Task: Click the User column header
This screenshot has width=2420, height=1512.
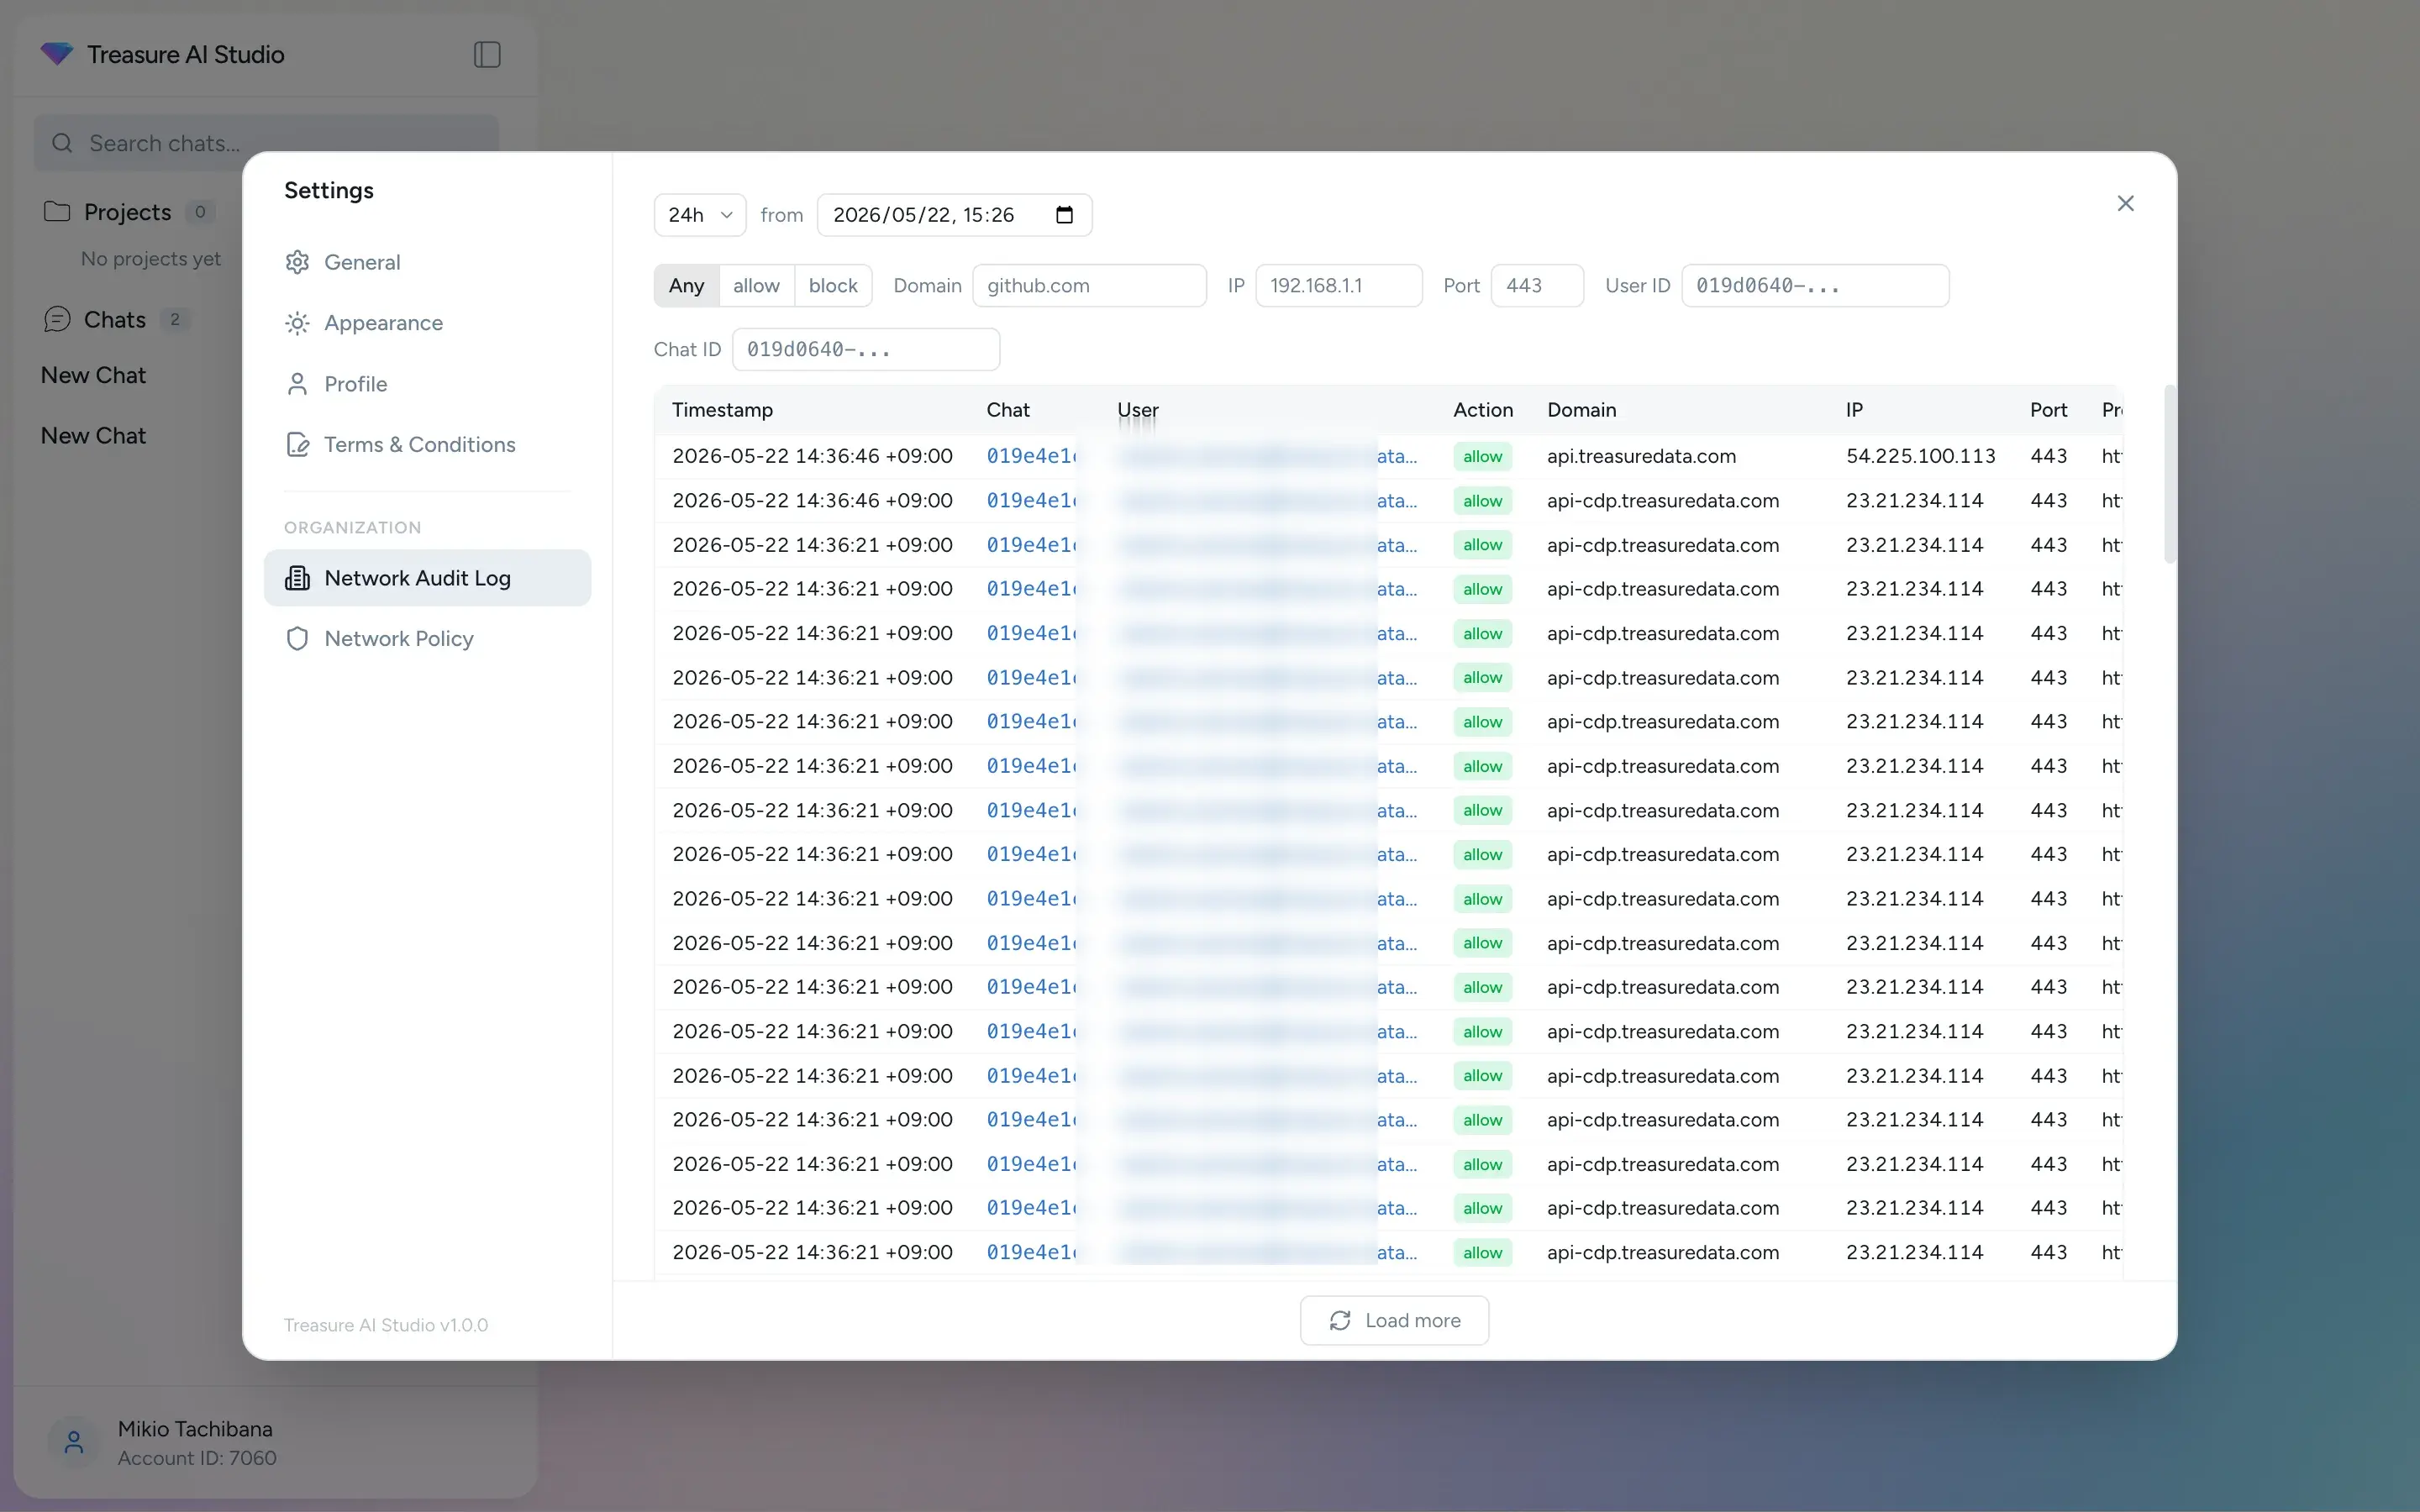Action: 1137,410
